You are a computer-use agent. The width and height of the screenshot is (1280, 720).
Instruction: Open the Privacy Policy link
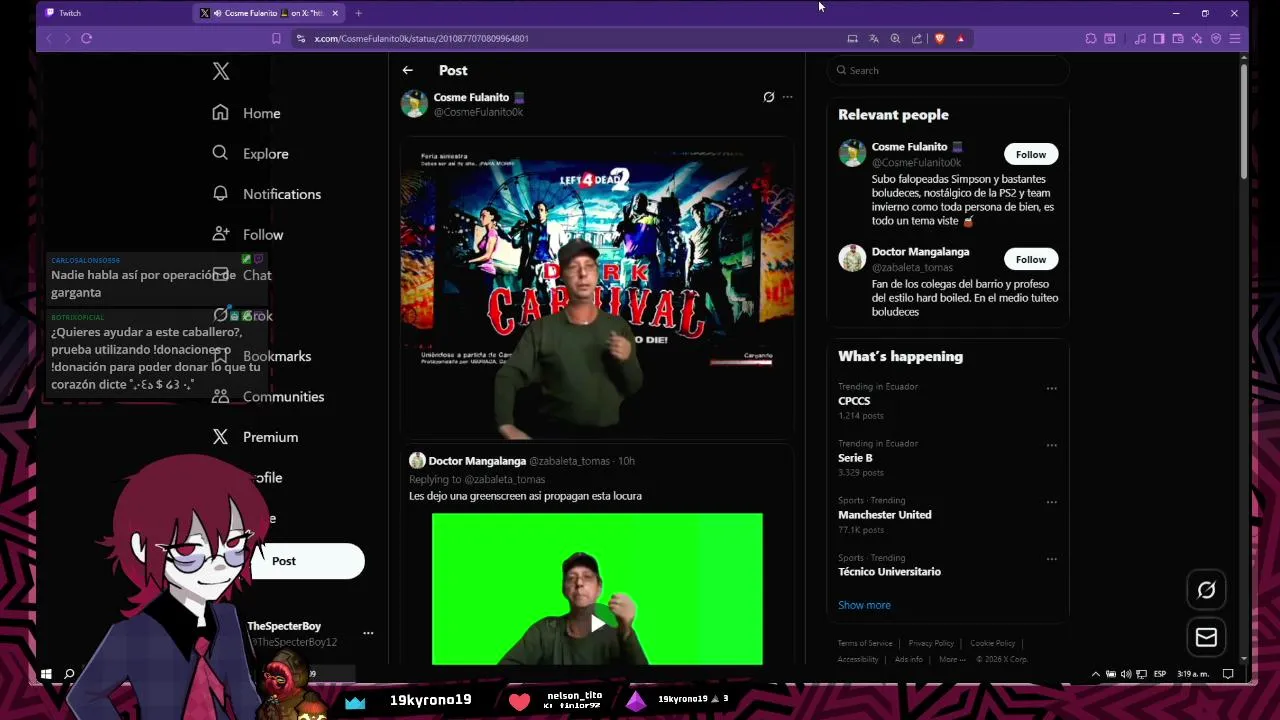(x=931, y=643)
